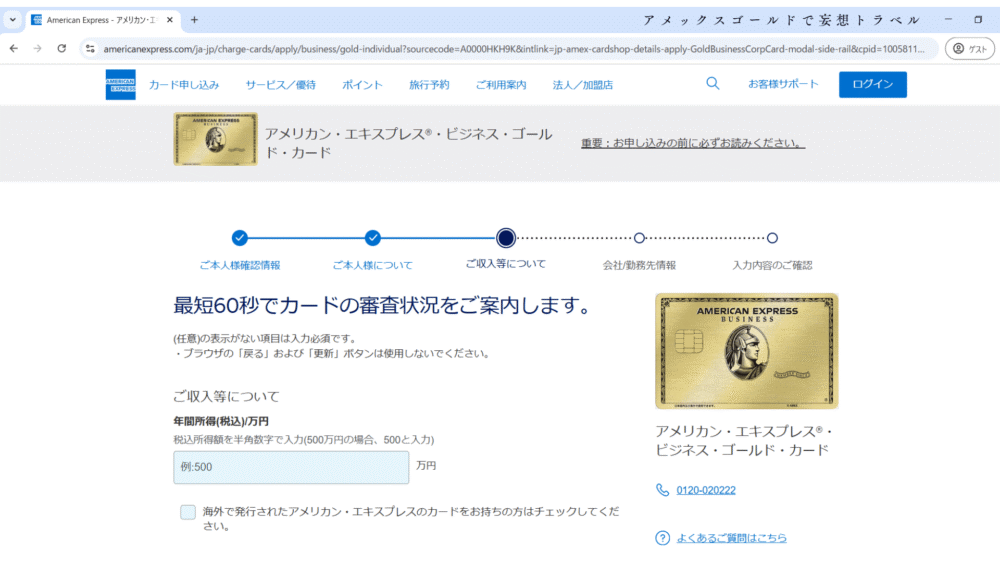Screen dimensions: 1000x563
Task: Click the large Business Gold Card image
Action: tap(746, 351)
